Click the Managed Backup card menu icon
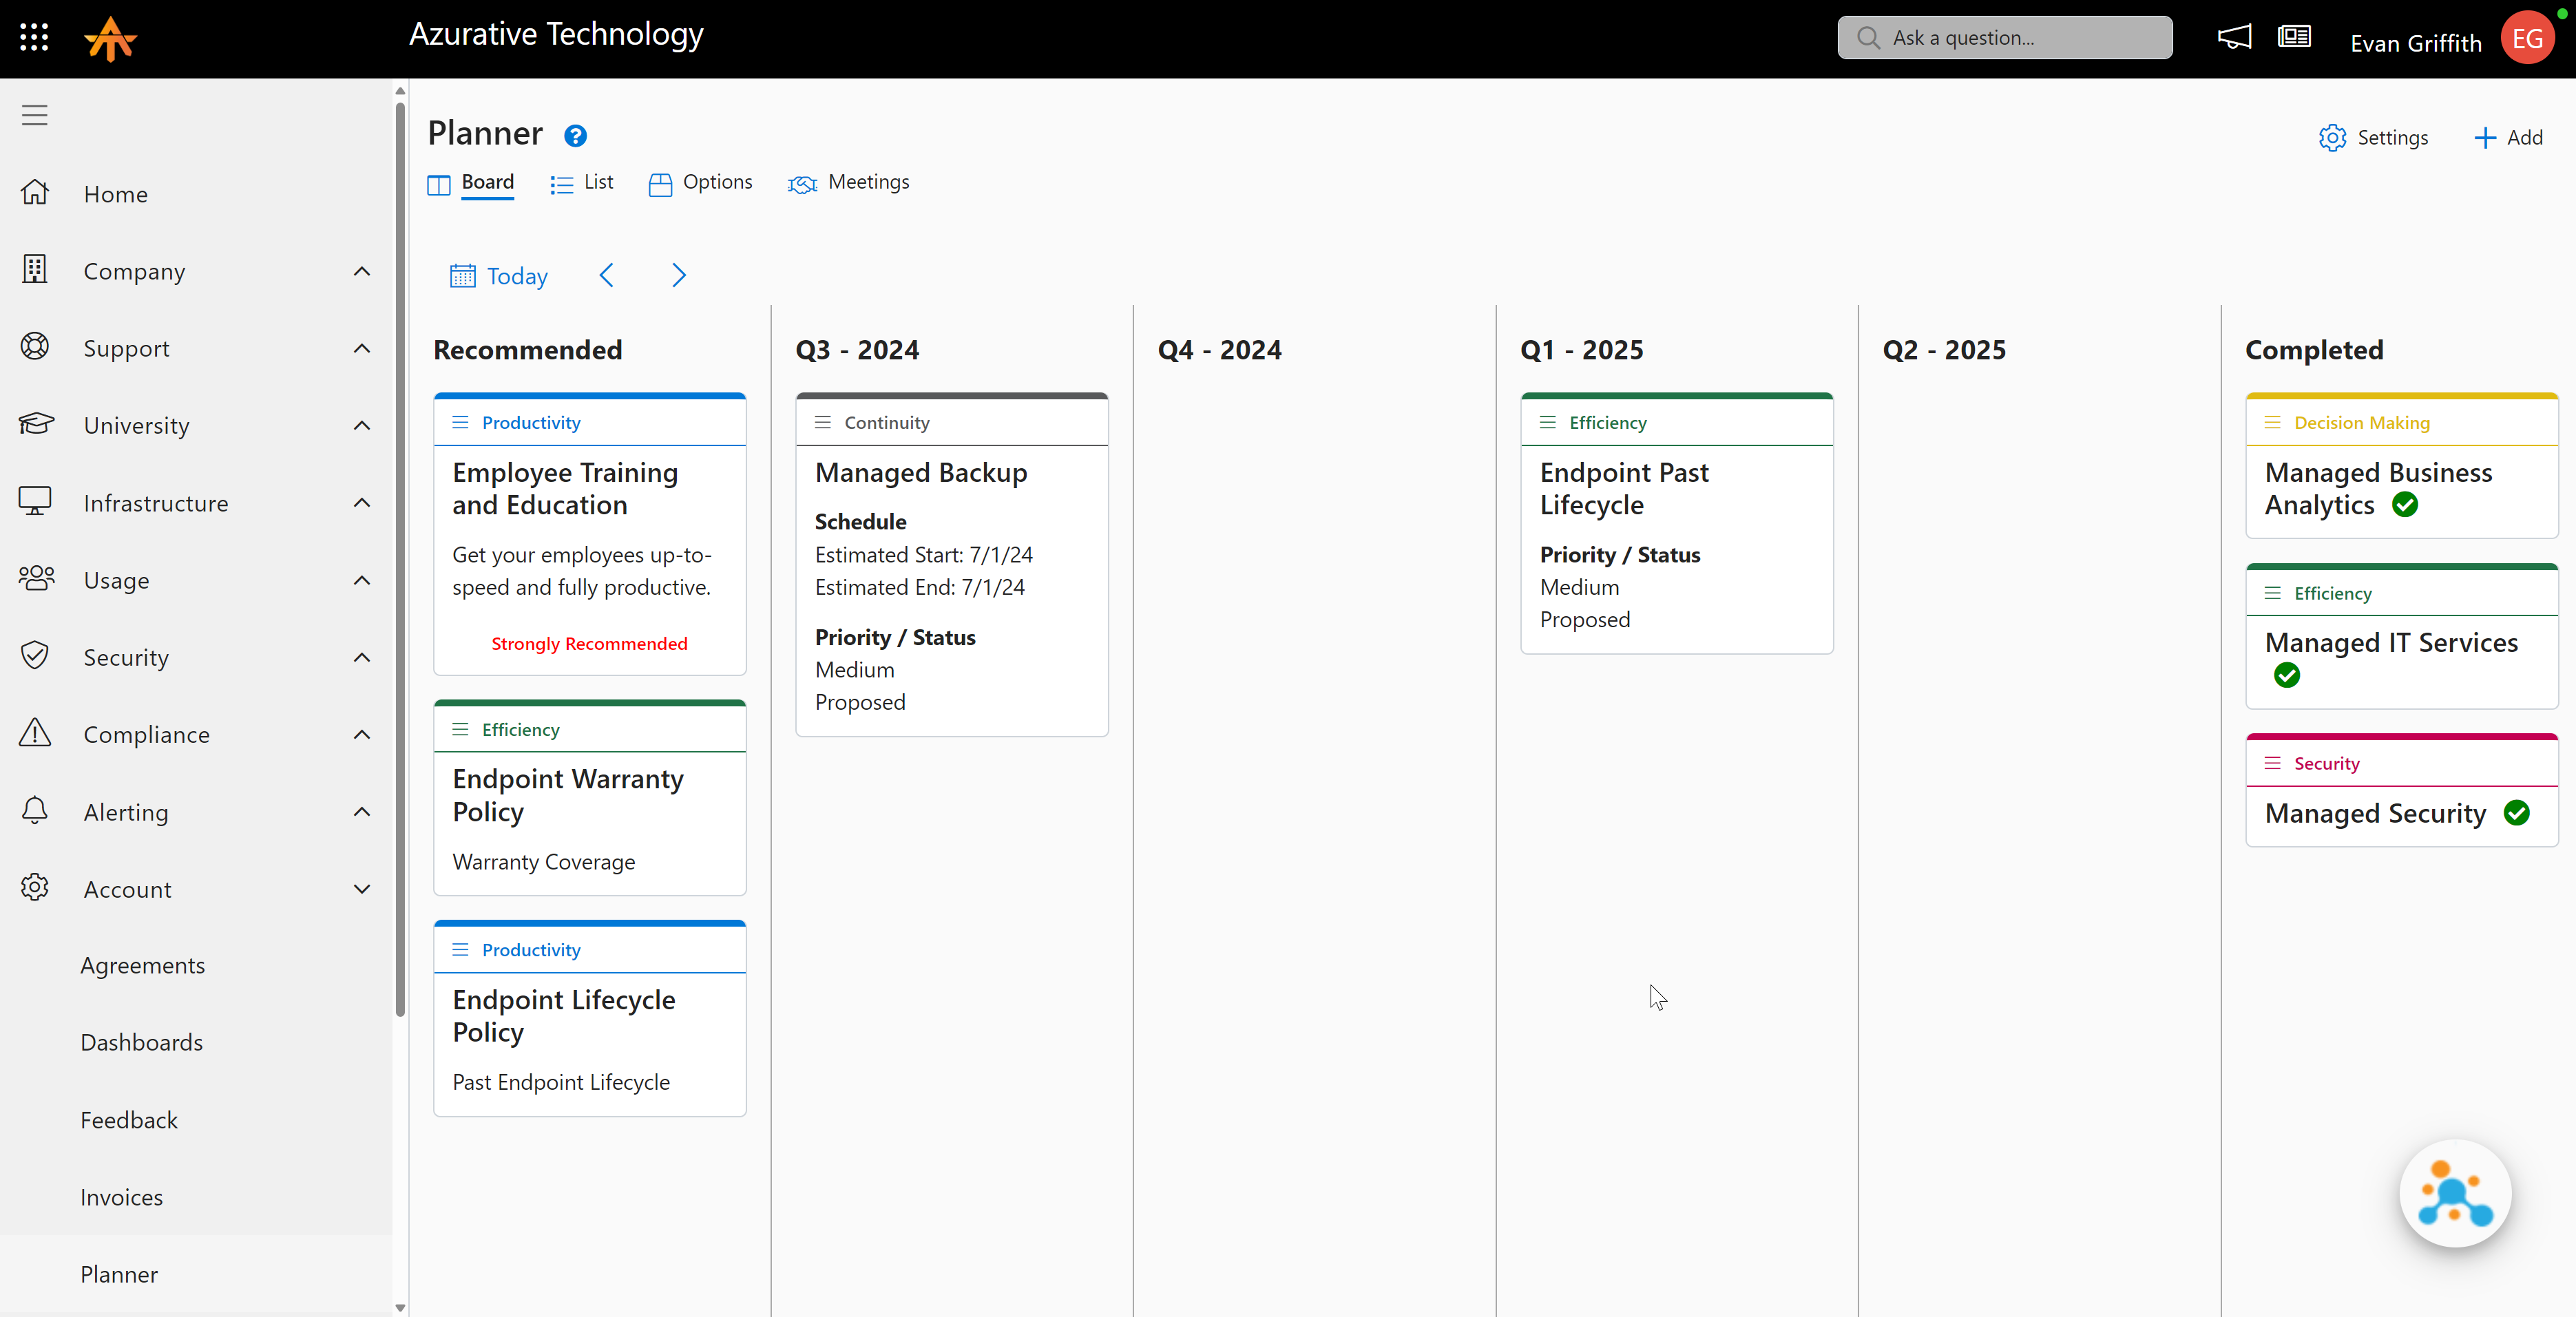The height and width of the screenshot is (1317, 2576). [x=823, y=423]
